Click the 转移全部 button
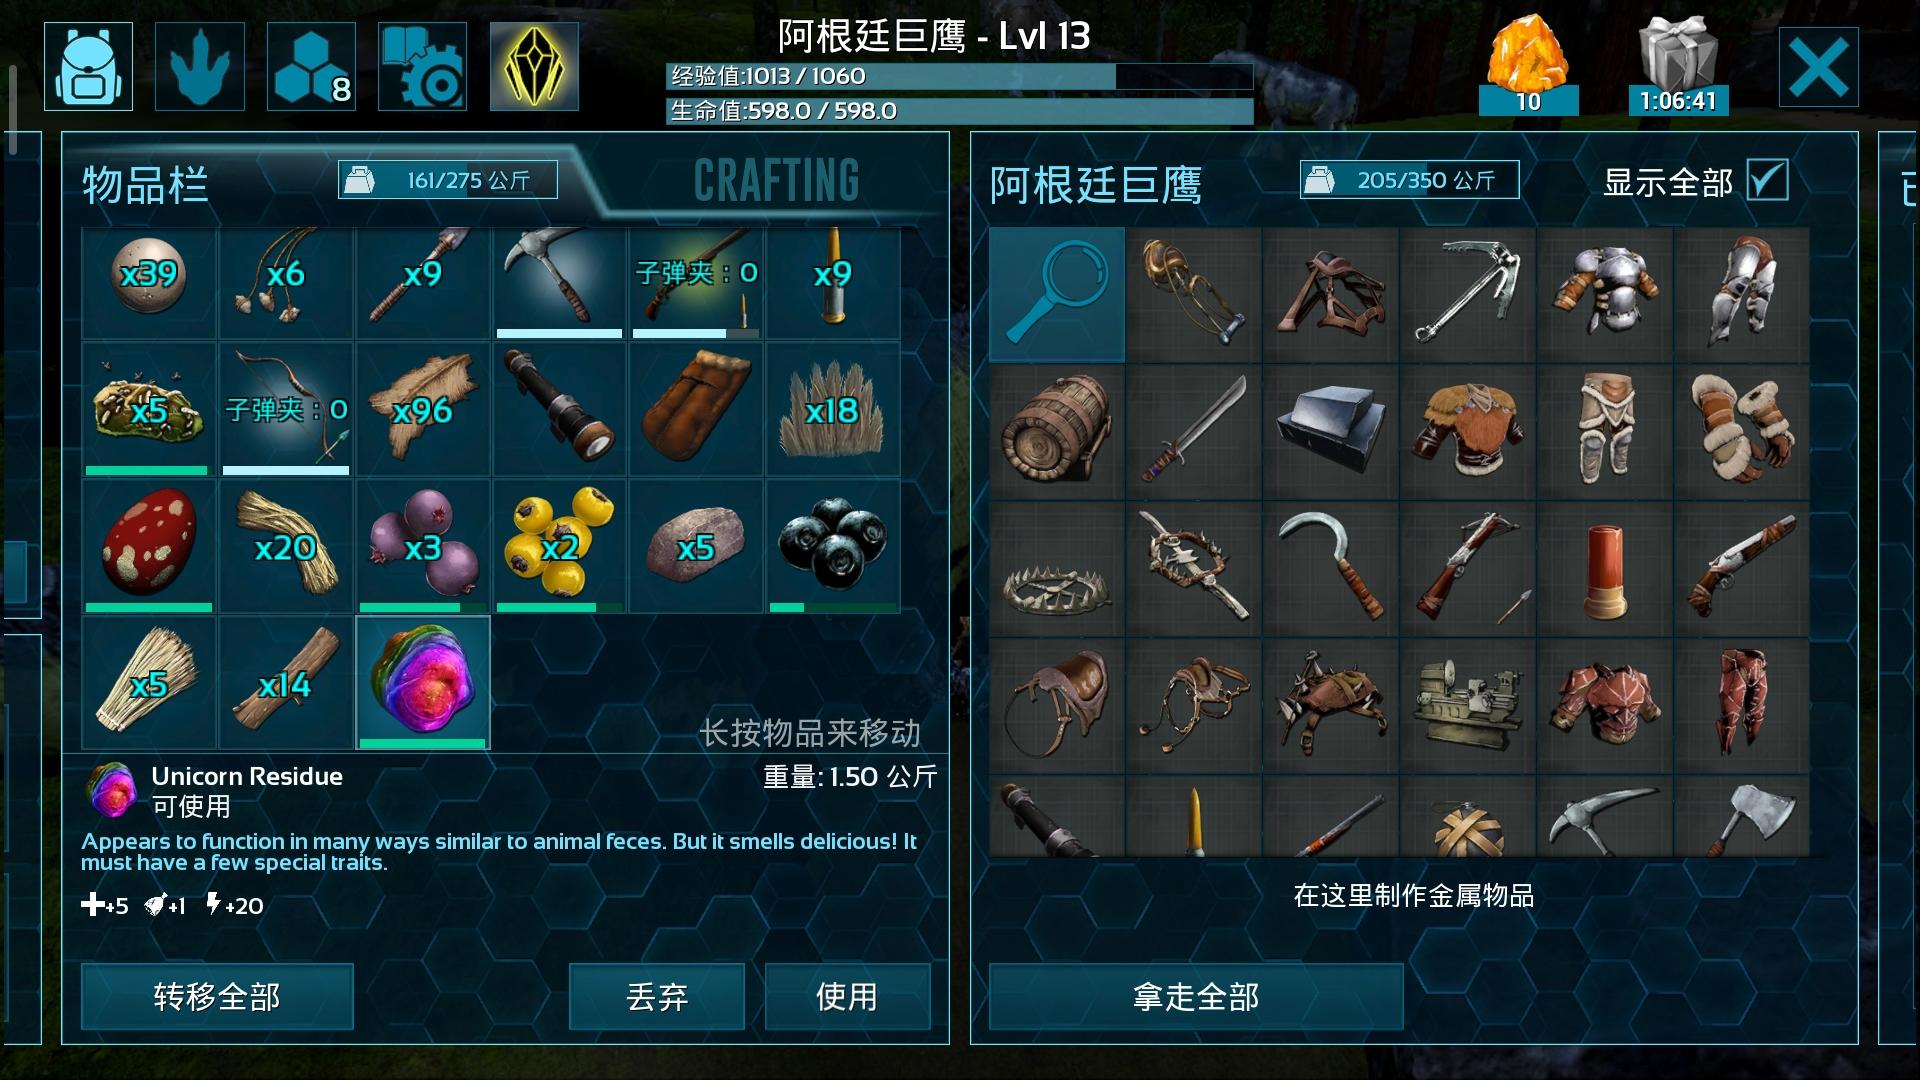Viewport: 1920px width, 1080px height. (217, 996)
